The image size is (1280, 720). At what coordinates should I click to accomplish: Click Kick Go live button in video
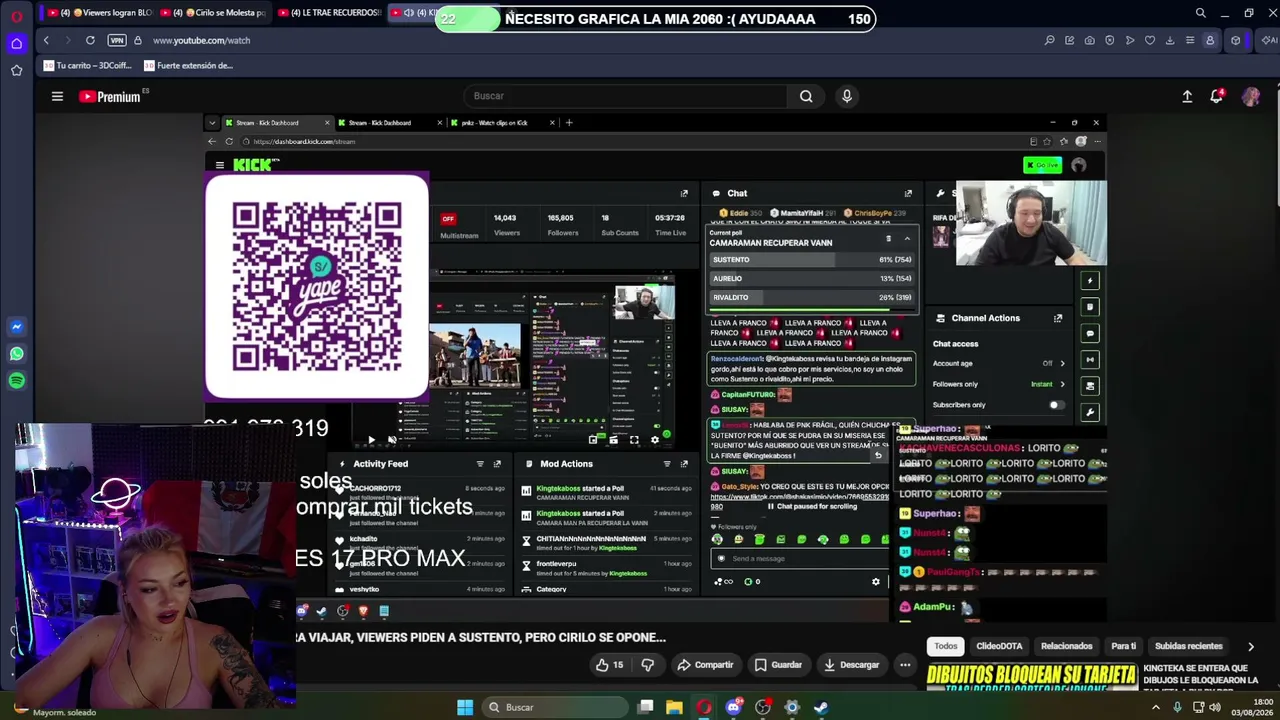point(1042,165)
